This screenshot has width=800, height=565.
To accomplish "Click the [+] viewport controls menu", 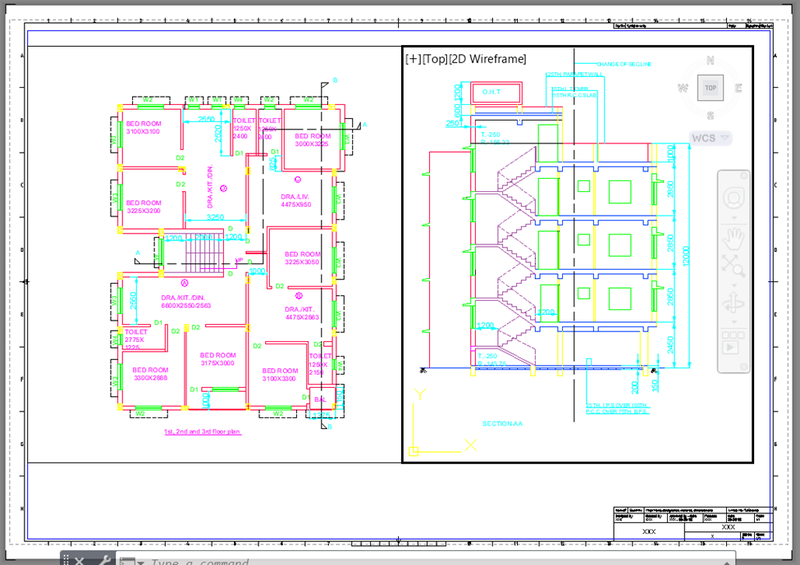I will tap(414, 59).
